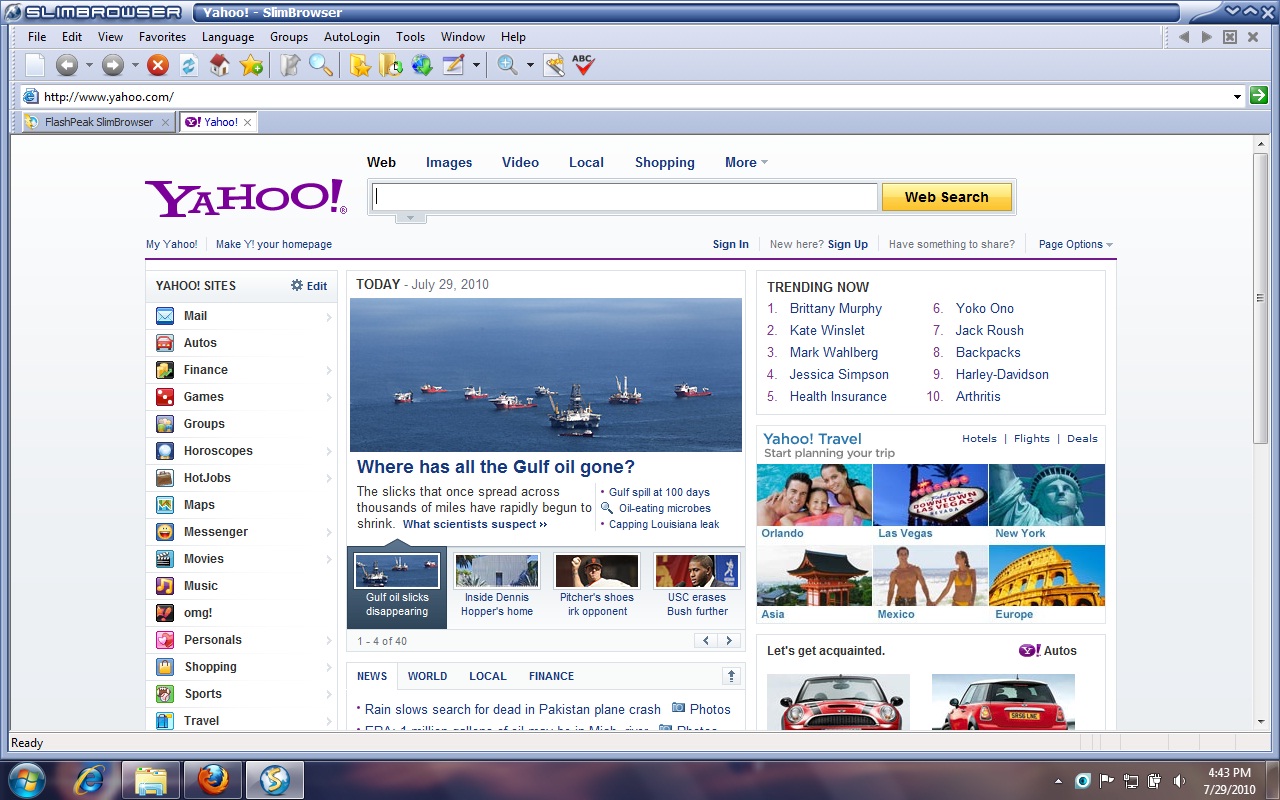Click the Yahoo! search input field
This screenshot has width=1280, height=800.
[624, 197]
